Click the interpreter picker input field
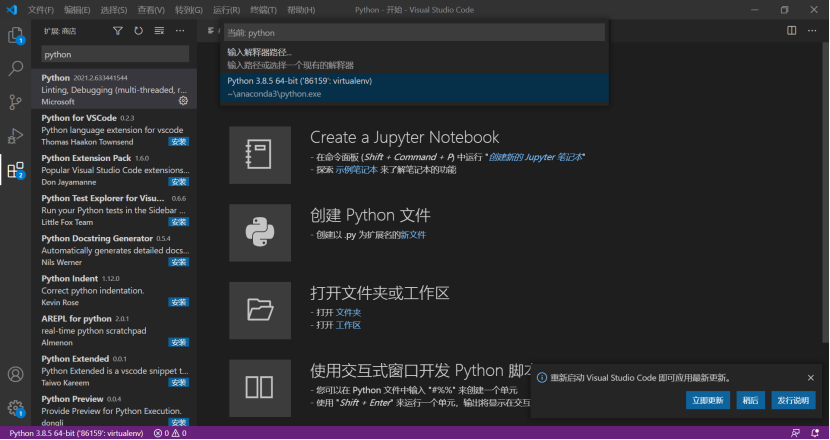Viewport: 830px width, 440px height. pyautogui.click(x=414, y=32)
